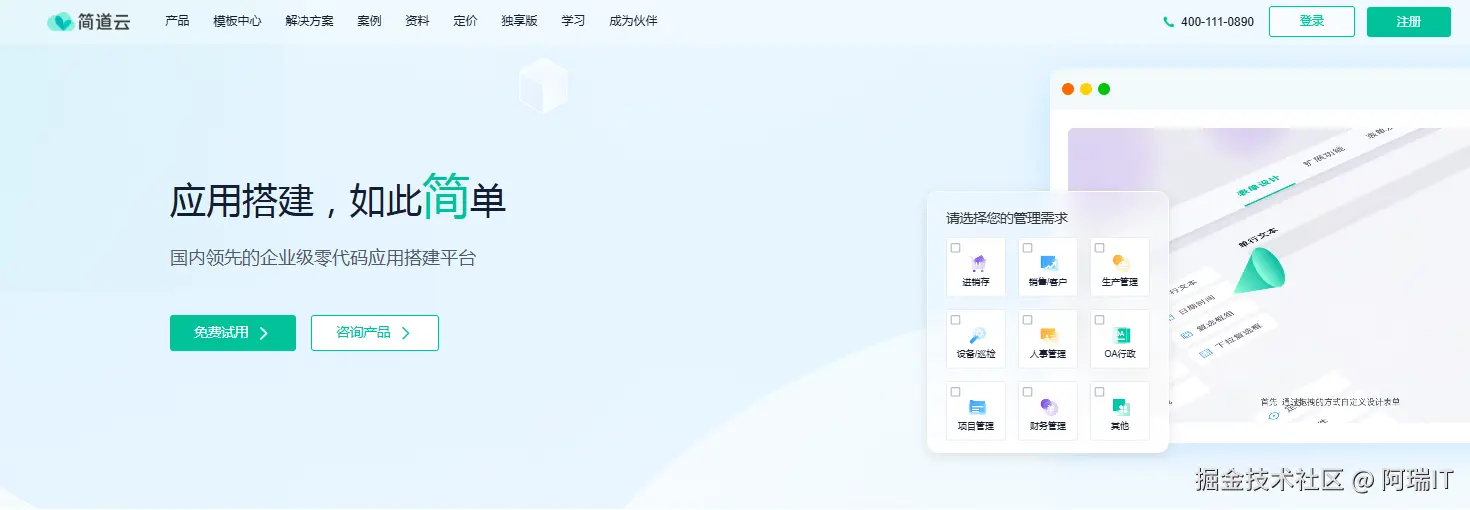Image resolution: width=1470 pixels, height=510 pixels.
Task: Open the 解决方案 menu
Action: click(x=309, y=21)
